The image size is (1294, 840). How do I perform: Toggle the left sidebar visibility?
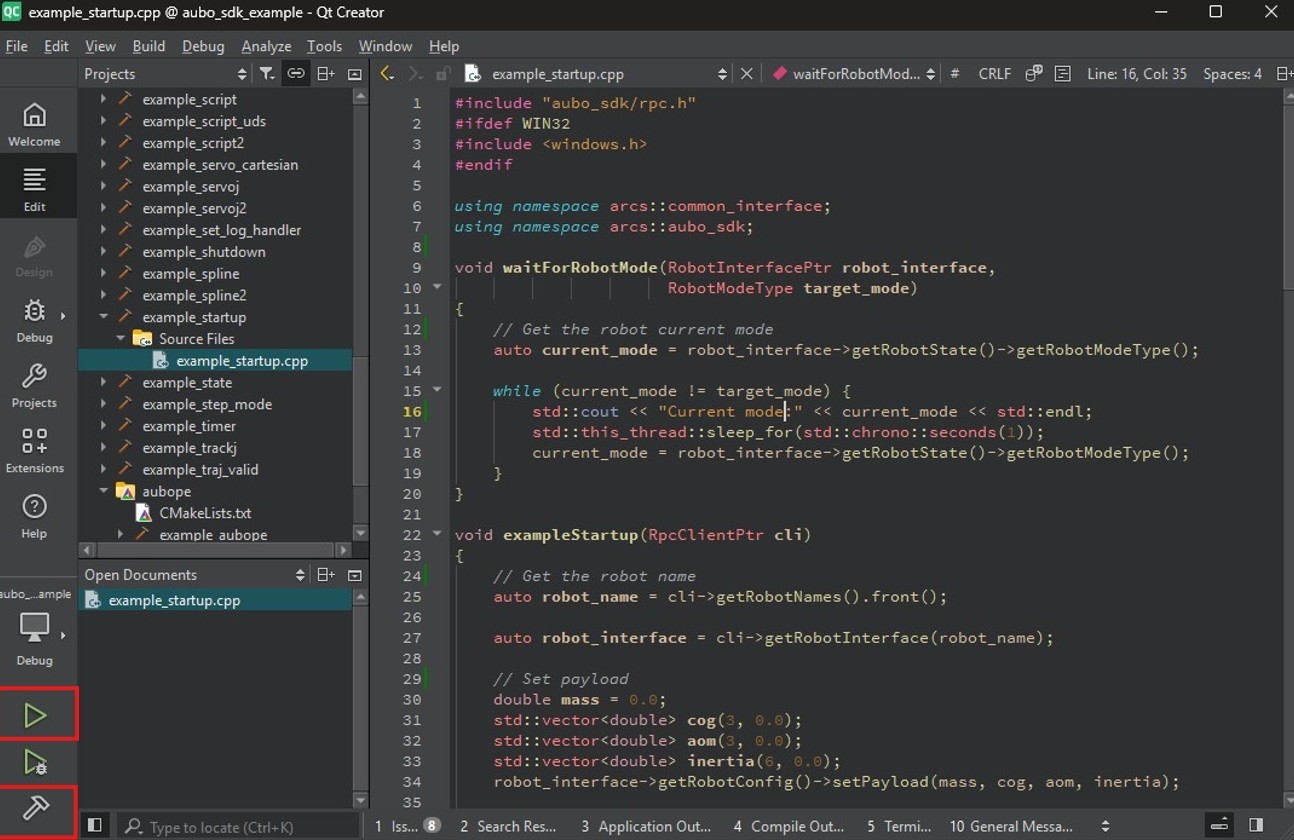click(x=94, y=826)
